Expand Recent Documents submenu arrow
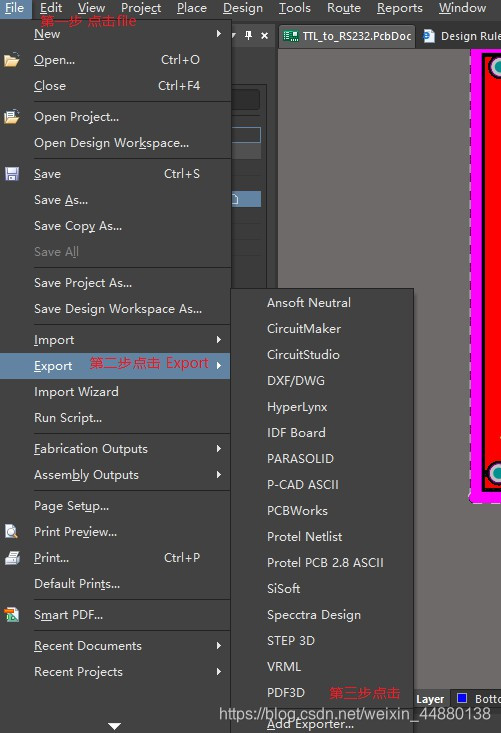Viewport: 501px width, 733px height. click(x=219, y=646)
